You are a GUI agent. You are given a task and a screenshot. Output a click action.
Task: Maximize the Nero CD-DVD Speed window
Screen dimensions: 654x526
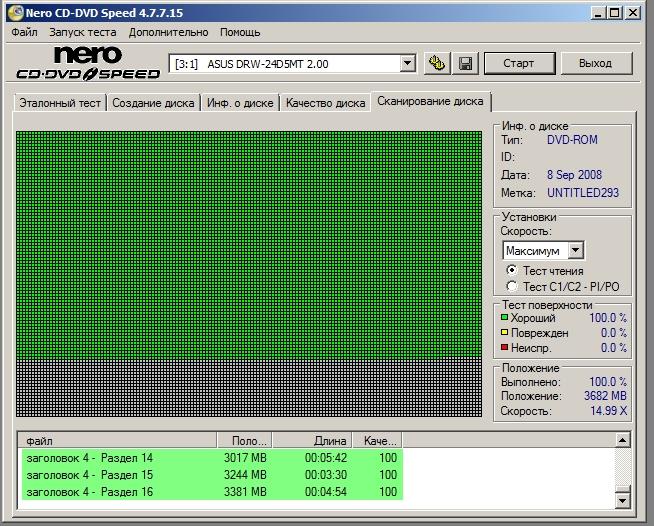(614, 13)
